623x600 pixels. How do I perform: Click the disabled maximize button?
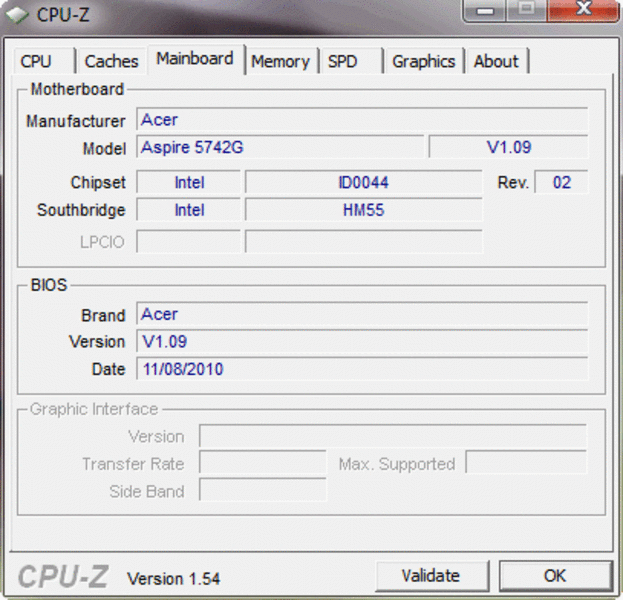527,10
